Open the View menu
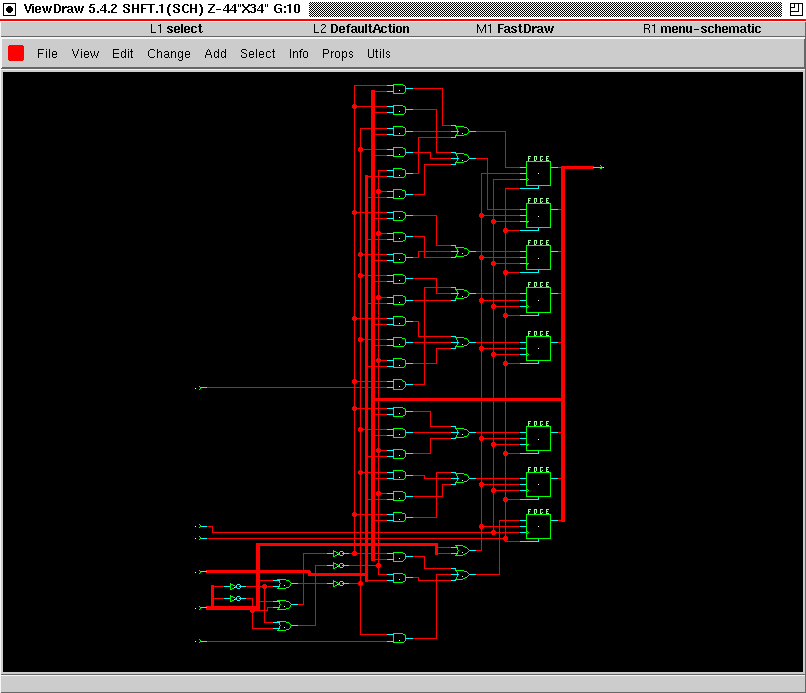The height and width of the screenshot is (693, 806). pyautogui.click(x=85, y=54)
